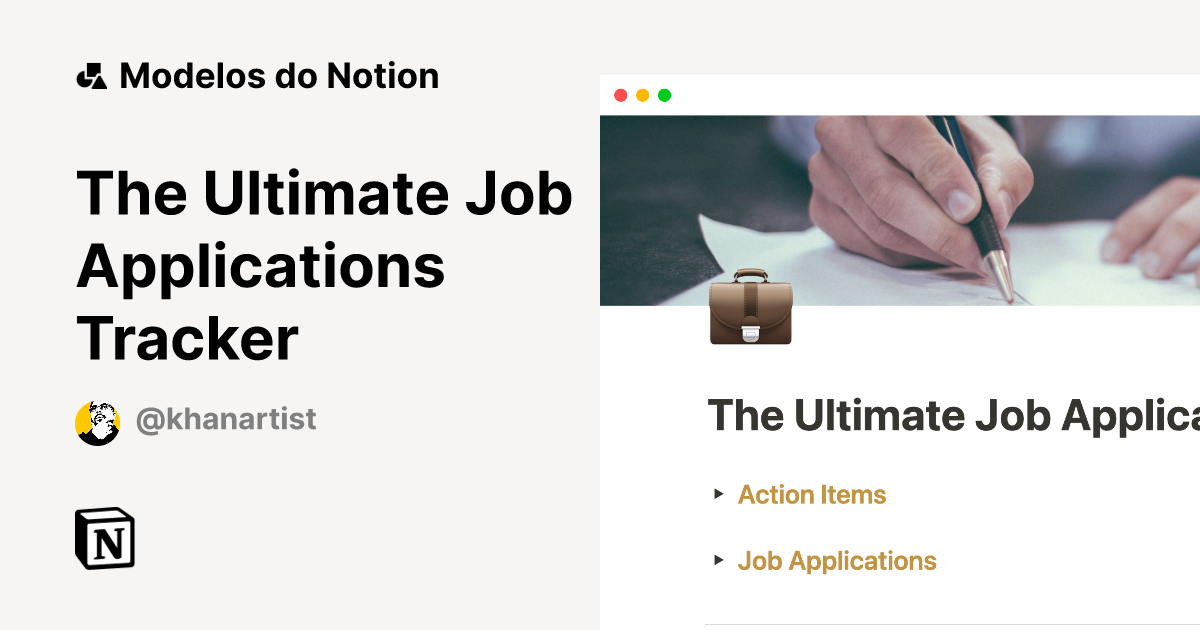The image size is (1200, 630).
Task: Open the Ultimate Job Applications Tracker title
Action: (x=325, y=265)
